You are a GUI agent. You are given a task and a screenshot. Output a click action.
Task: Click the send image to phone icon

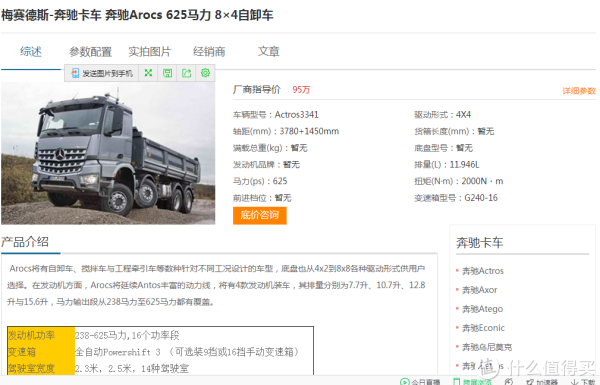75,73
